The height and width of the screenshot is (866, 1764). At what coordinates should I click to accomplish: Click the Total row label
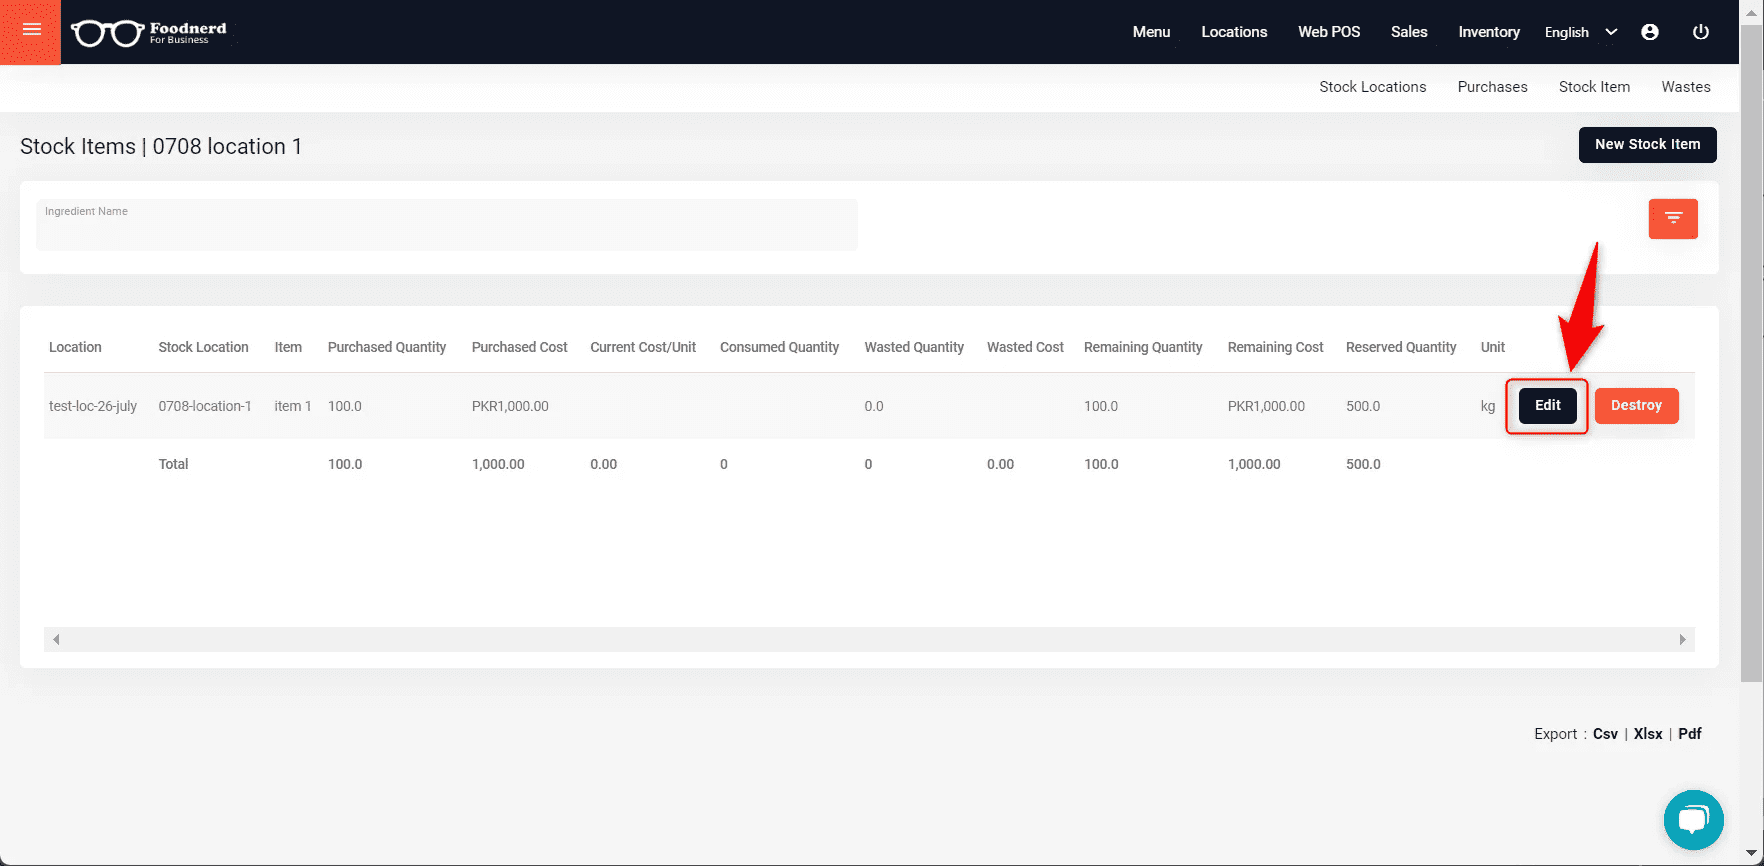[173, 464]
